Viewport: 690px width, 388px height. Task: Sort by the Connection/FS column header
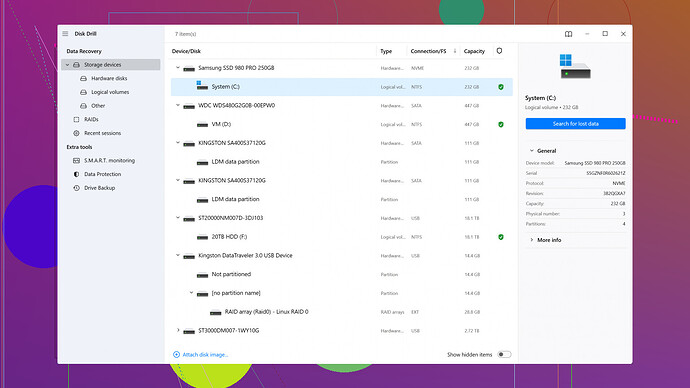pyautogui.click(x=428, y=51)
